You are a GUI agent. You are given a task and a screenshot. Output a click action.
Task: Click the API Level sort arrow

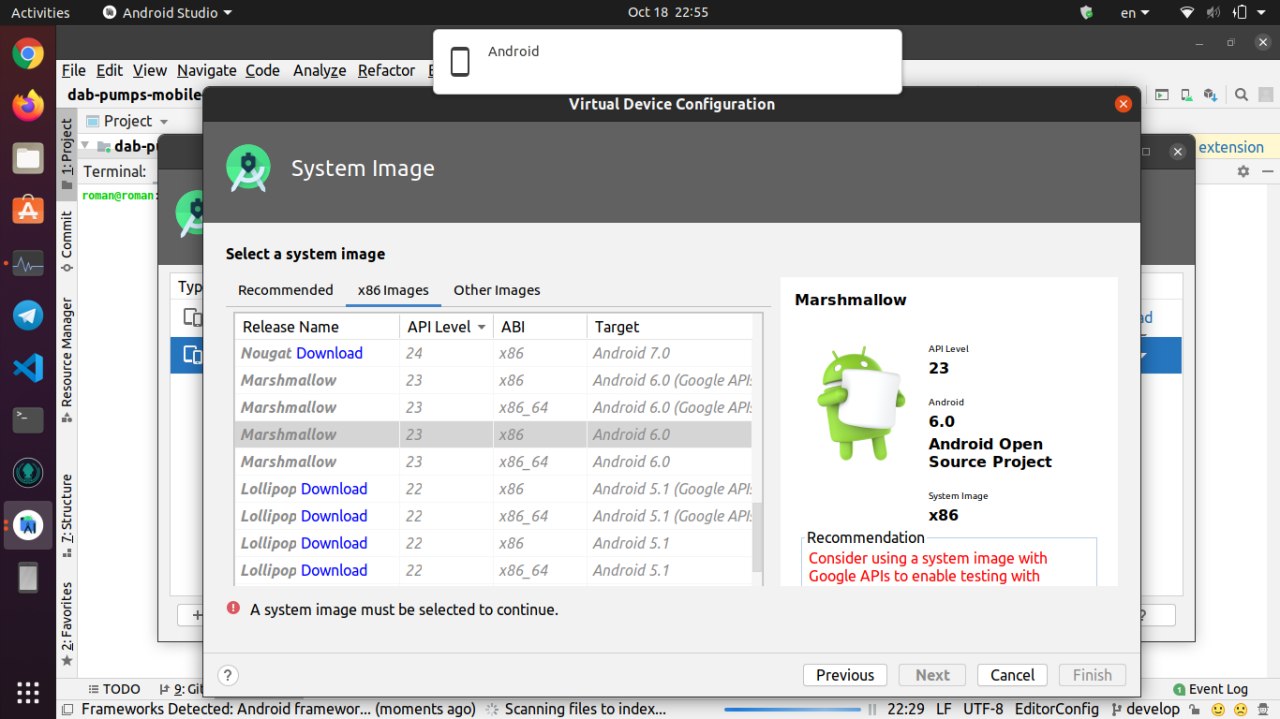coord(481,327)
